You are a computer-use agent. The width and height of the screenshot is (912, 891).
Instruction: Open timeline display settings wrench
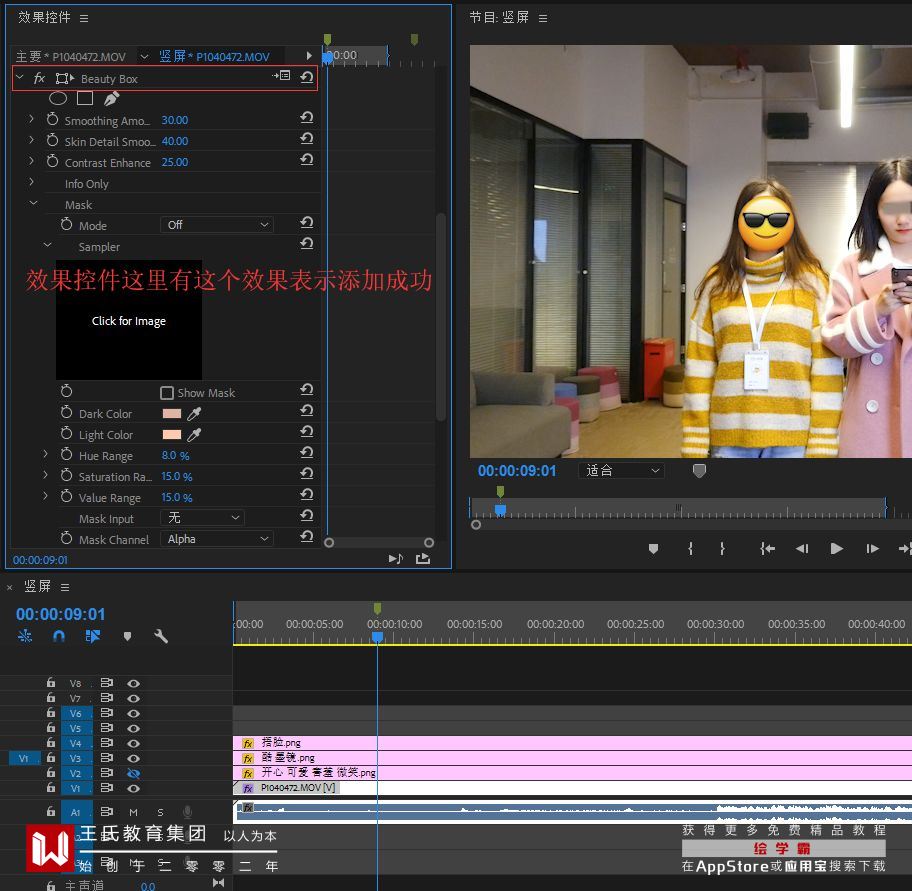click(x=161, y=636)
